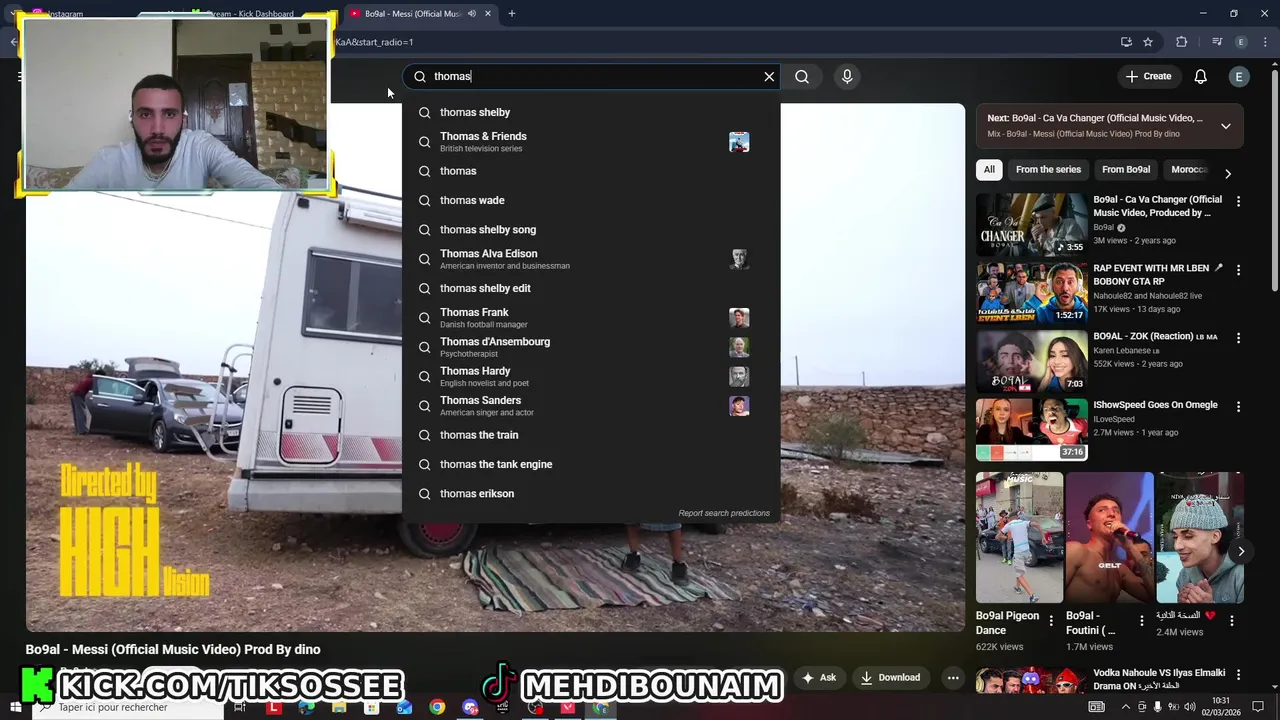
Task: Open the media control icon in browser toolbar
Action: [x=1217, y=42]
